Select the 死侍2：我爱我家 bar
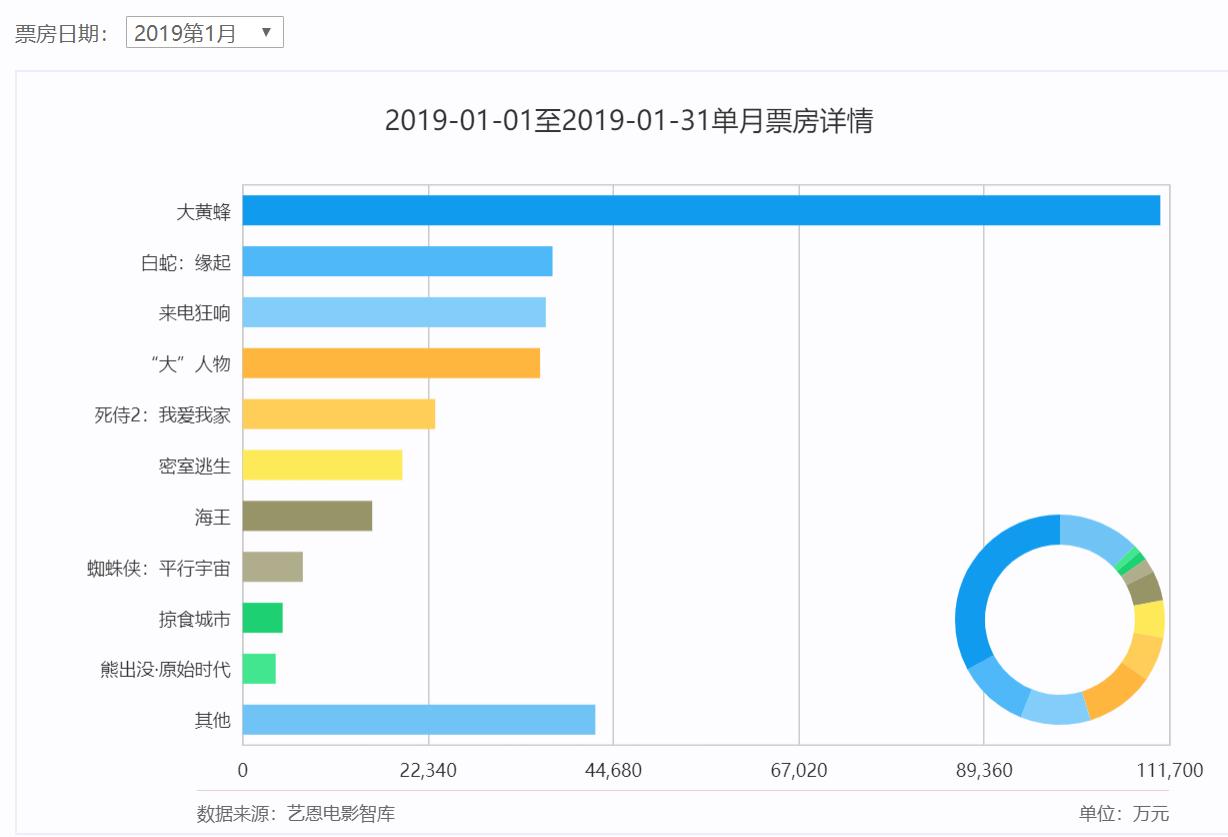The image size is (1228, 837). tap(340, 414)
